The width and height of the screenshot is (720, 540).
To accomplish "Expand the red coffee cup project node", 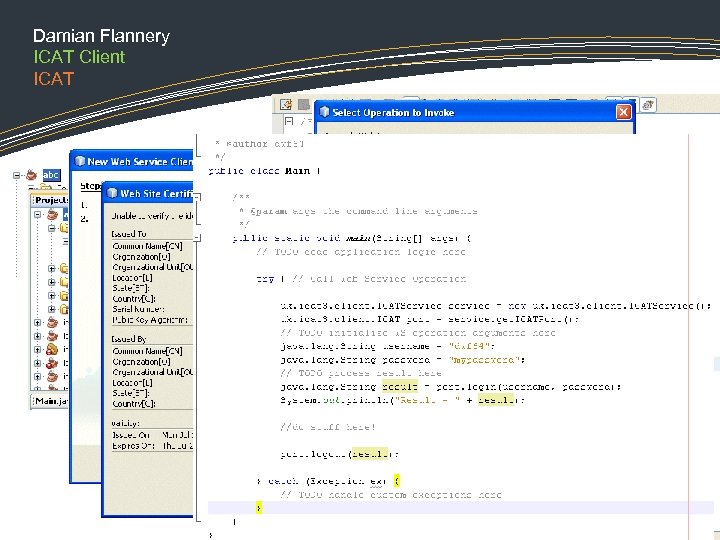I will tap(38, 363).
